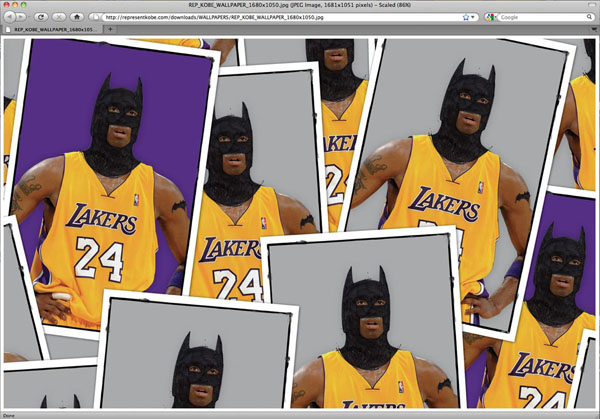Open the Home page button

tap(77, 17)
